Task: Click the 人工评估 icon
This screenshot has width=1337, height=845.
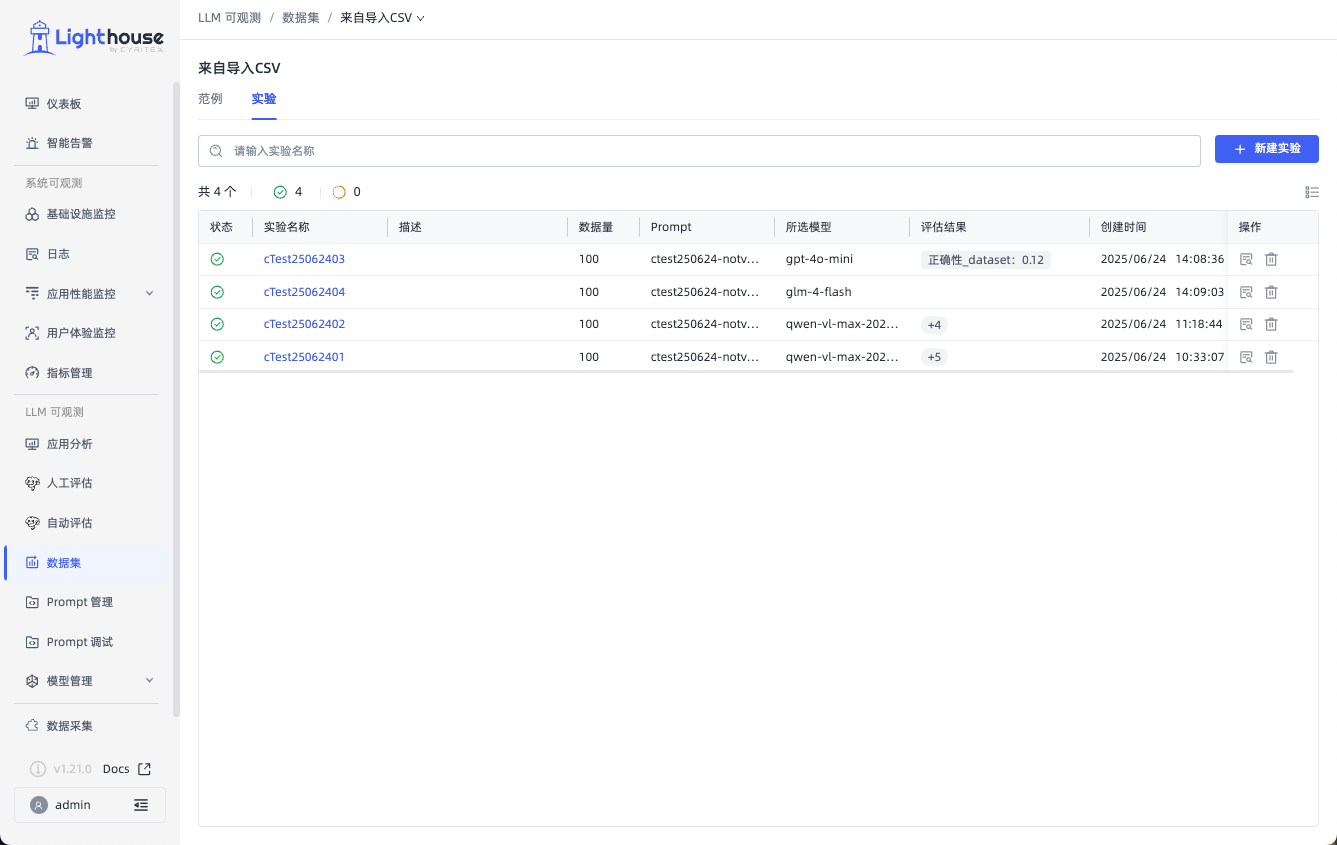Action: tap(32, 483)
